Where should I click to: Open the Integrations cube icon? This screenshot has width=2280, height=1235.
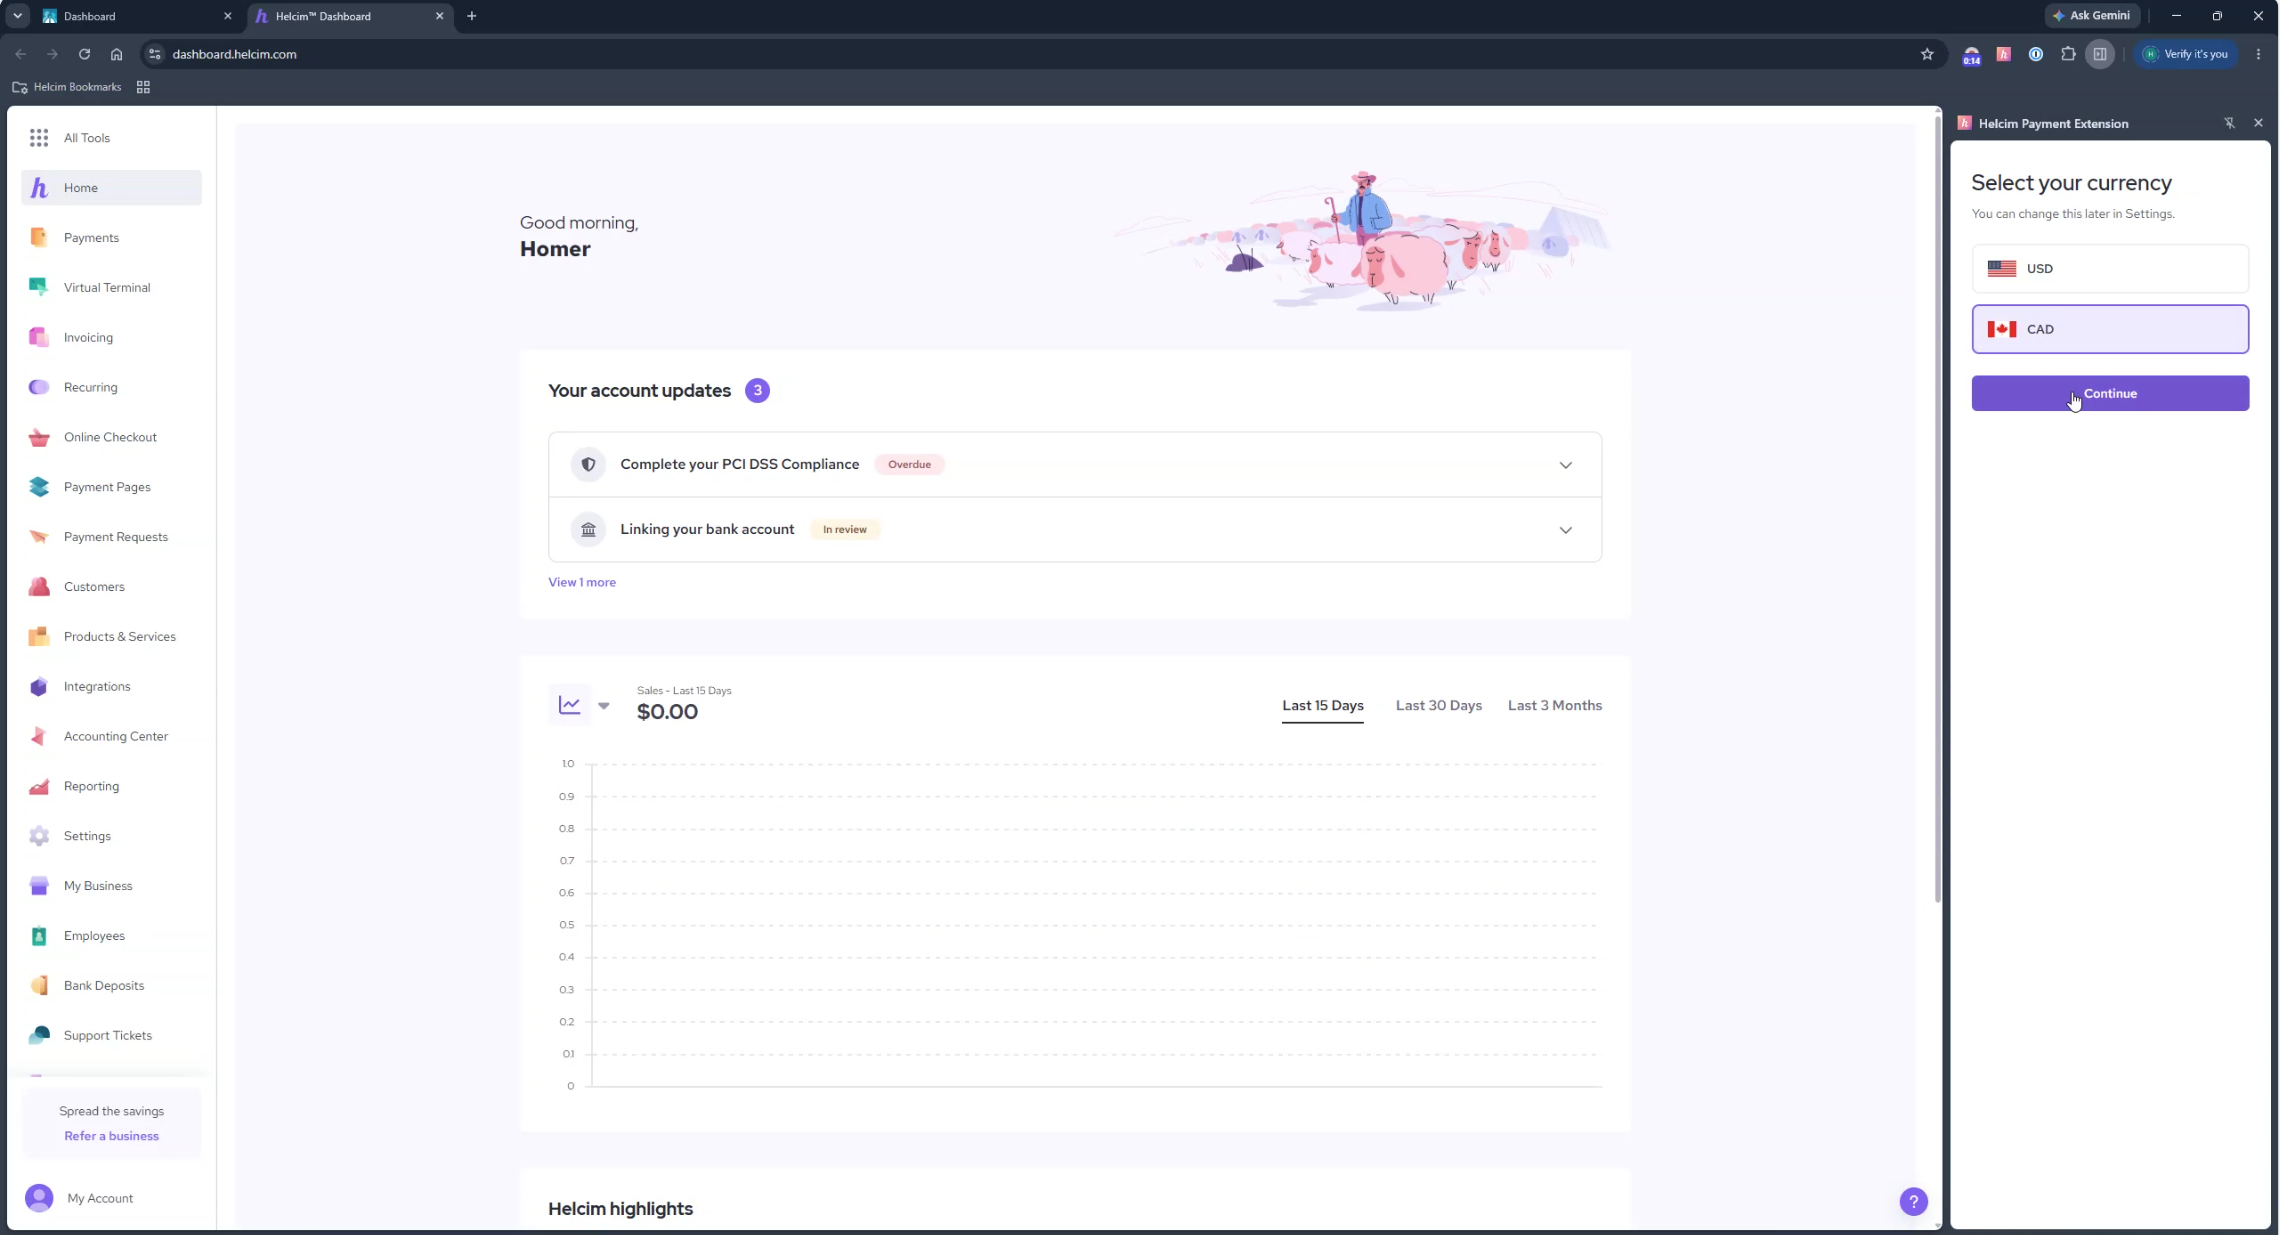pos(39,687)
